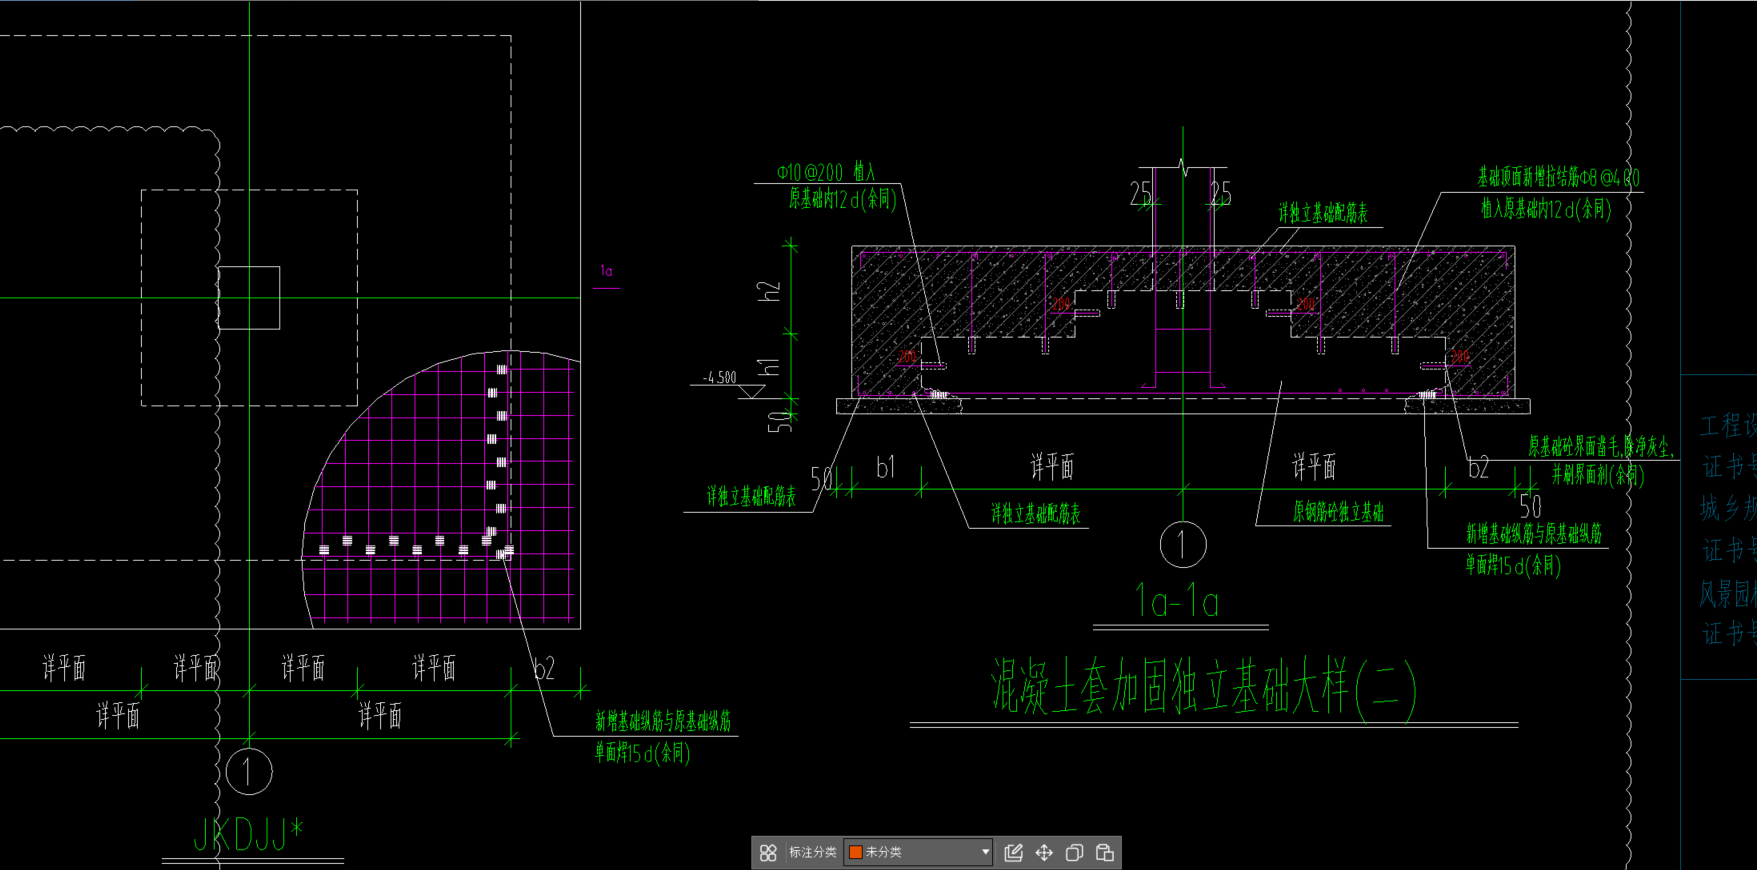Click the 基础顶面新增拉结筋 annotation
This screenshot has width=1757, height=870.
coord(1558,178)
